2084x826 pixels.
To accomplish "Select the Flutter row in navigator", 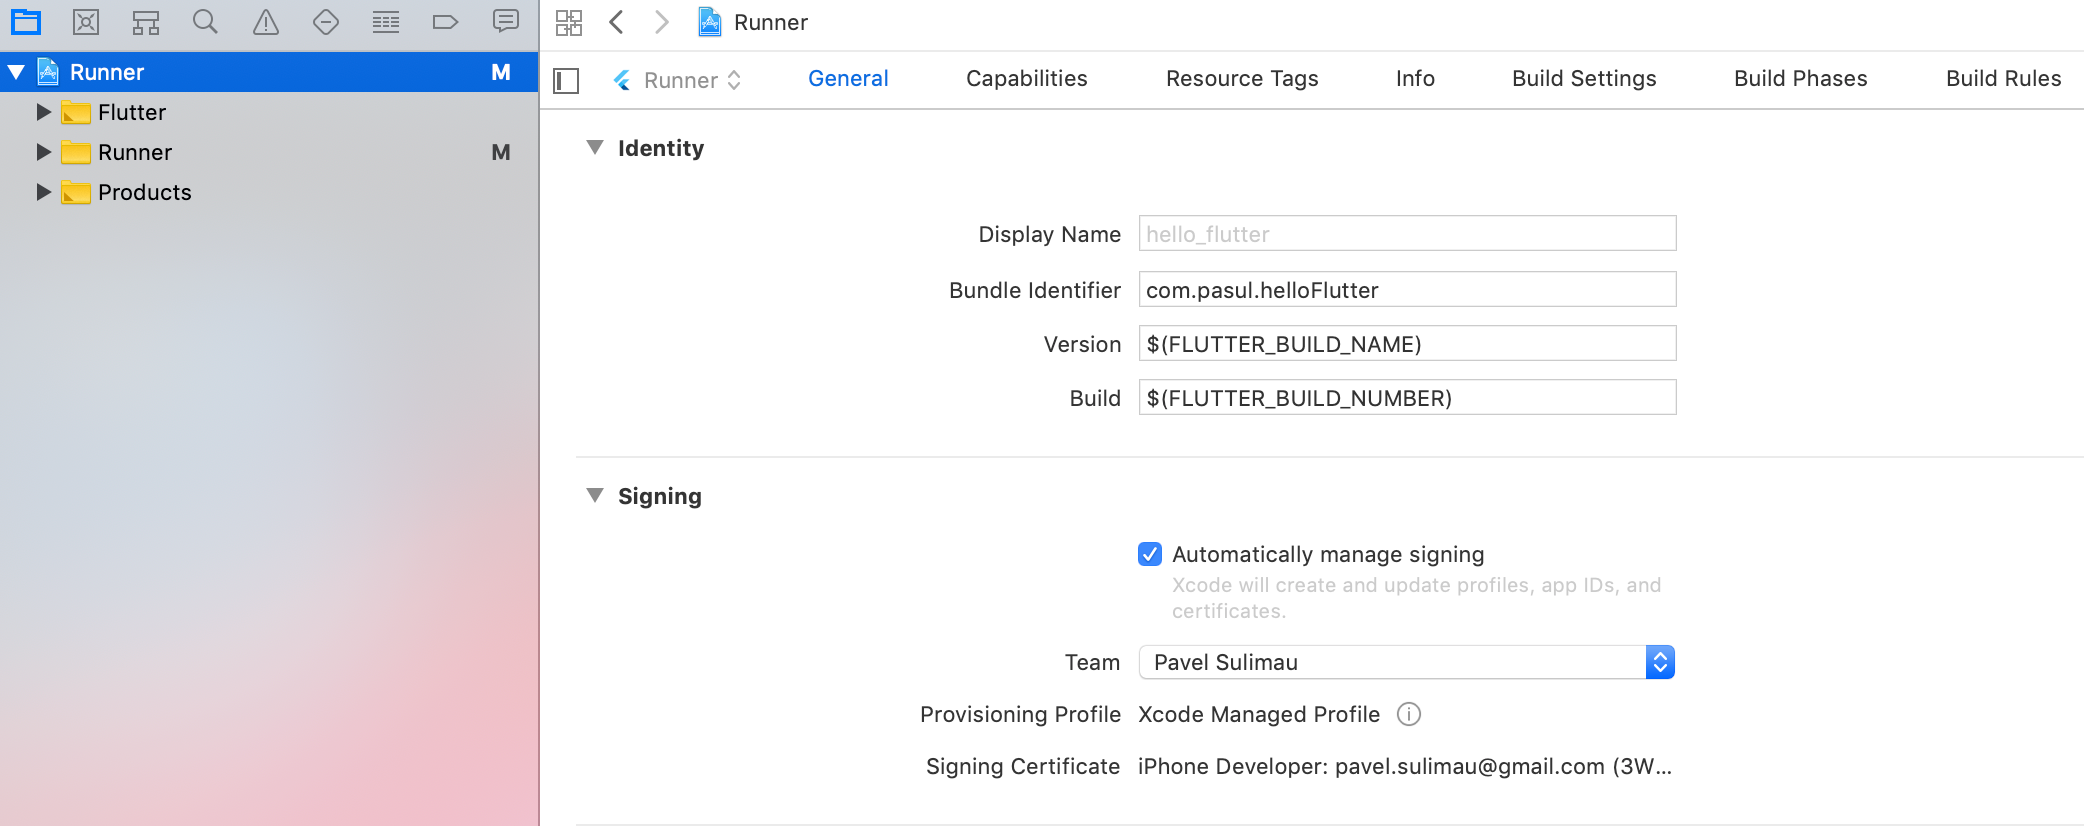I will 269,112.
